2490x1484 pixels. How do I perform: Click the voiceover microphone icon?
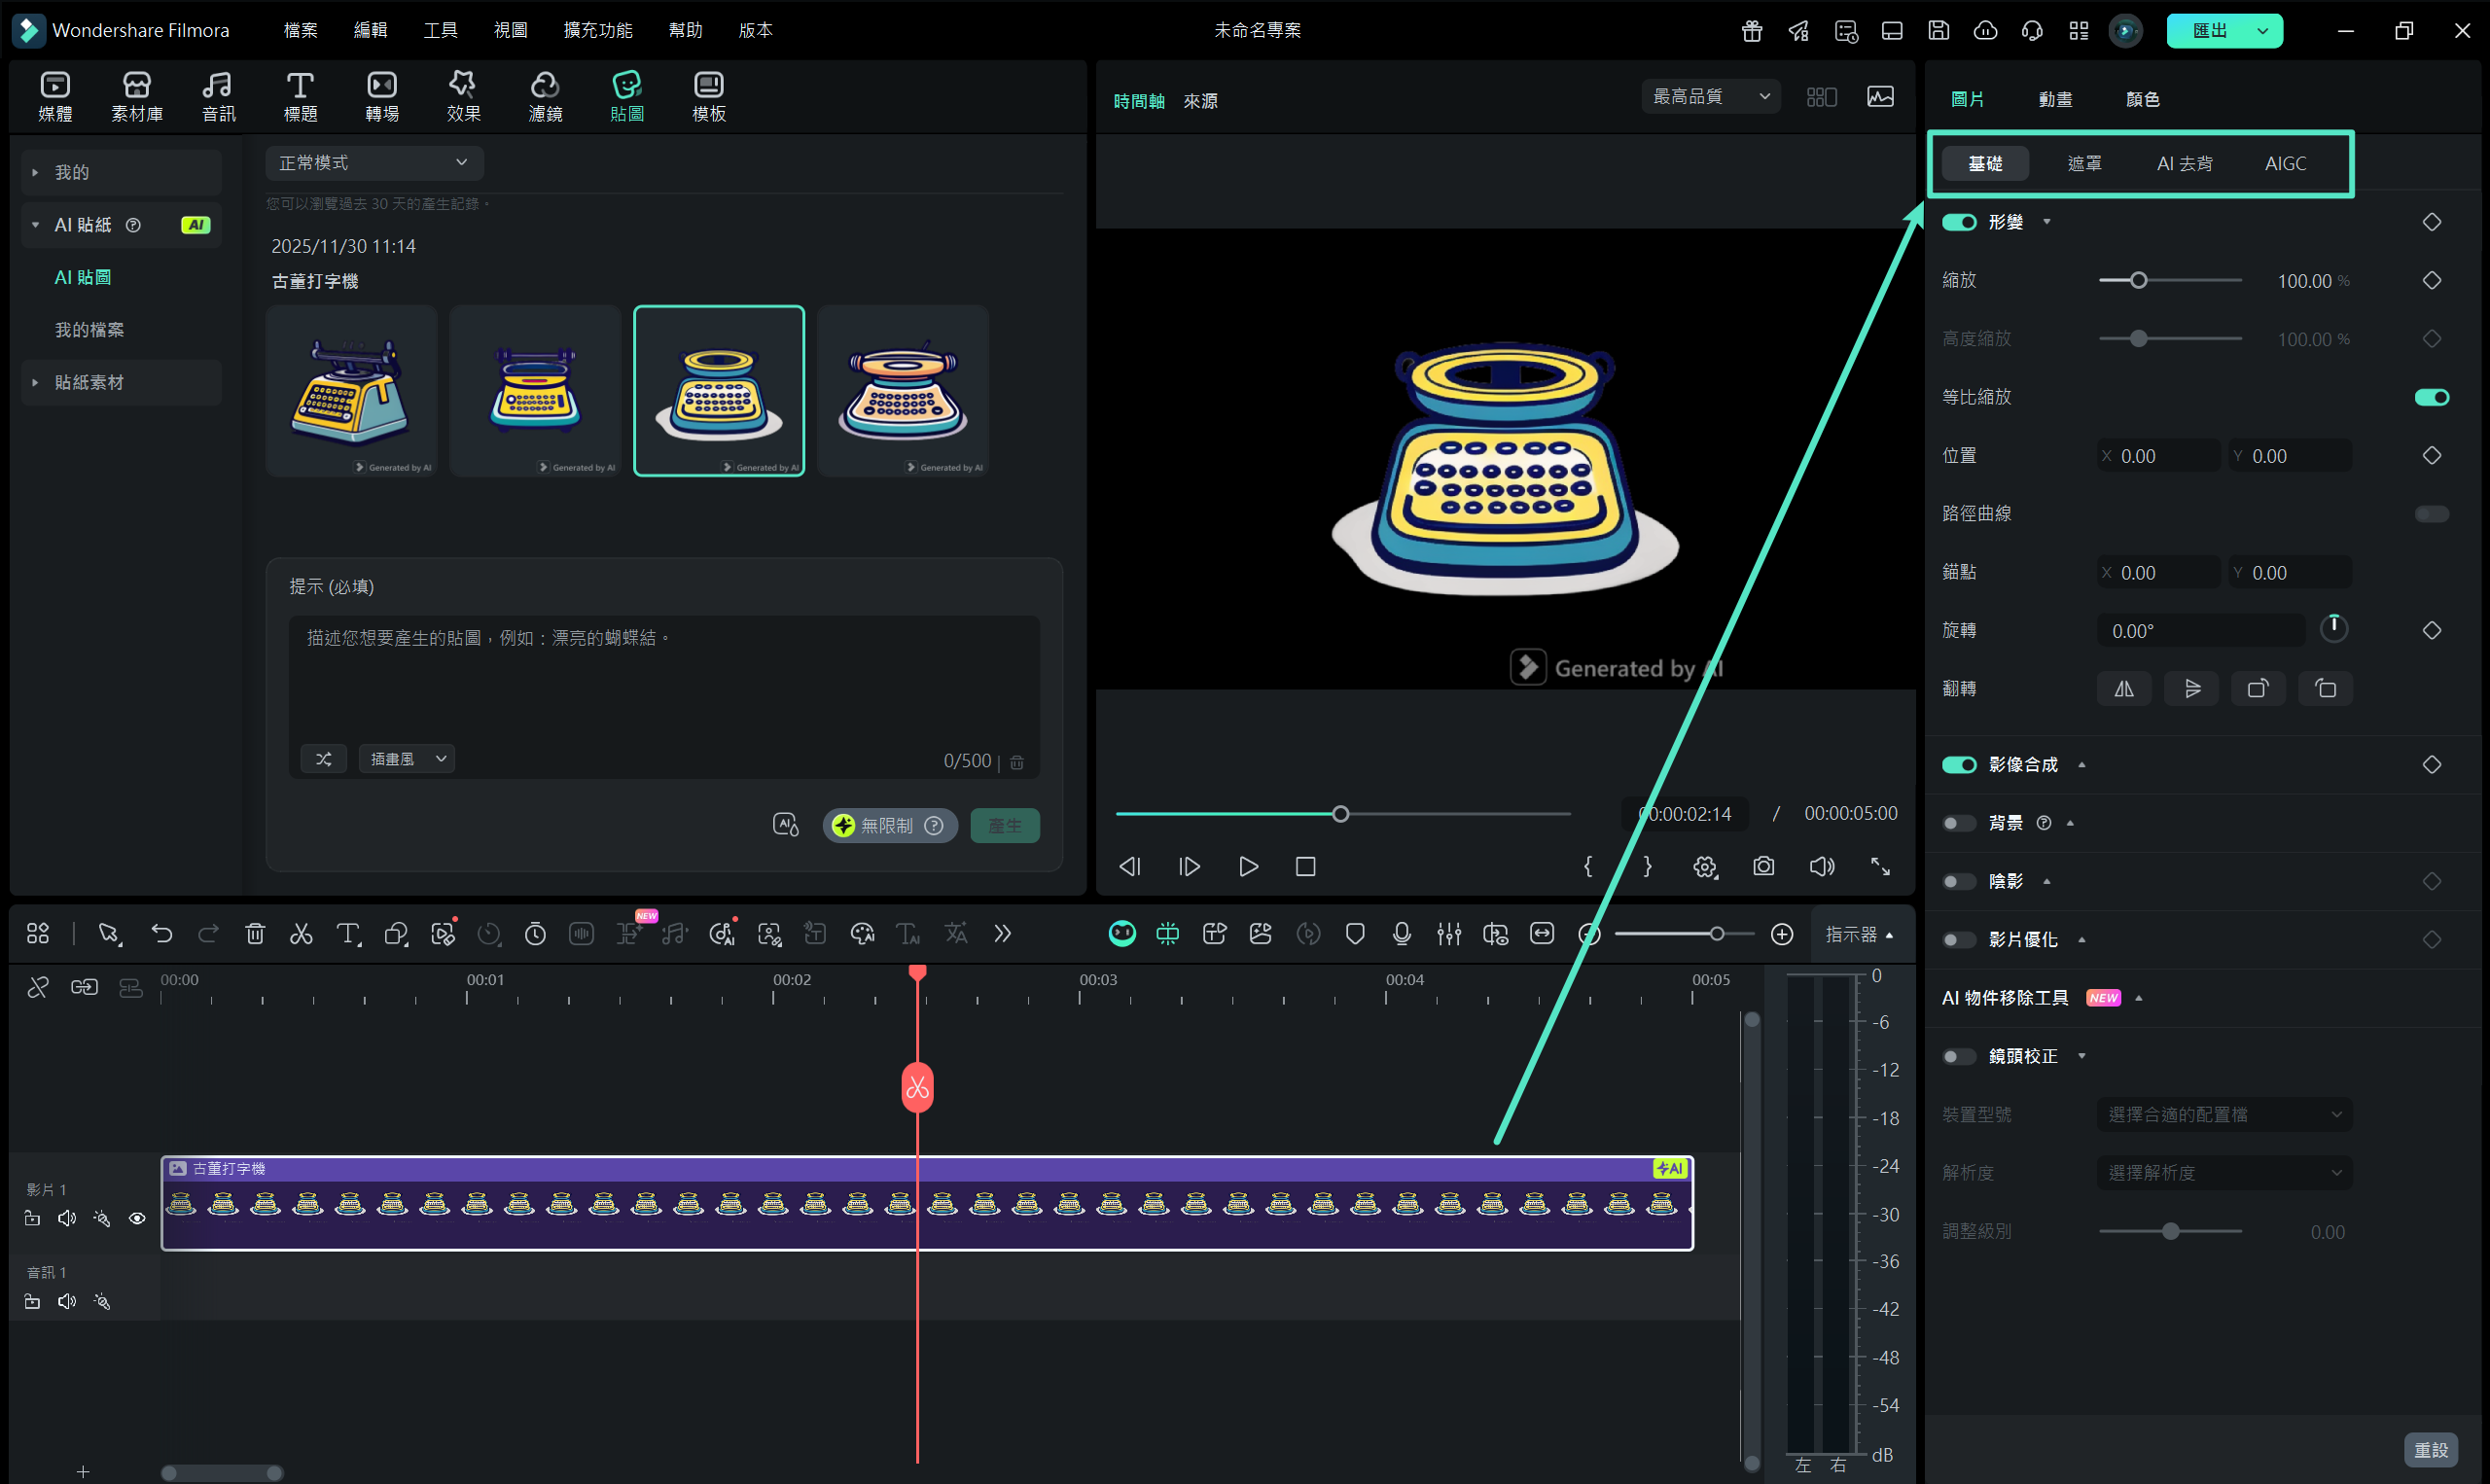pyautogui.click(x=1402, y=934)
